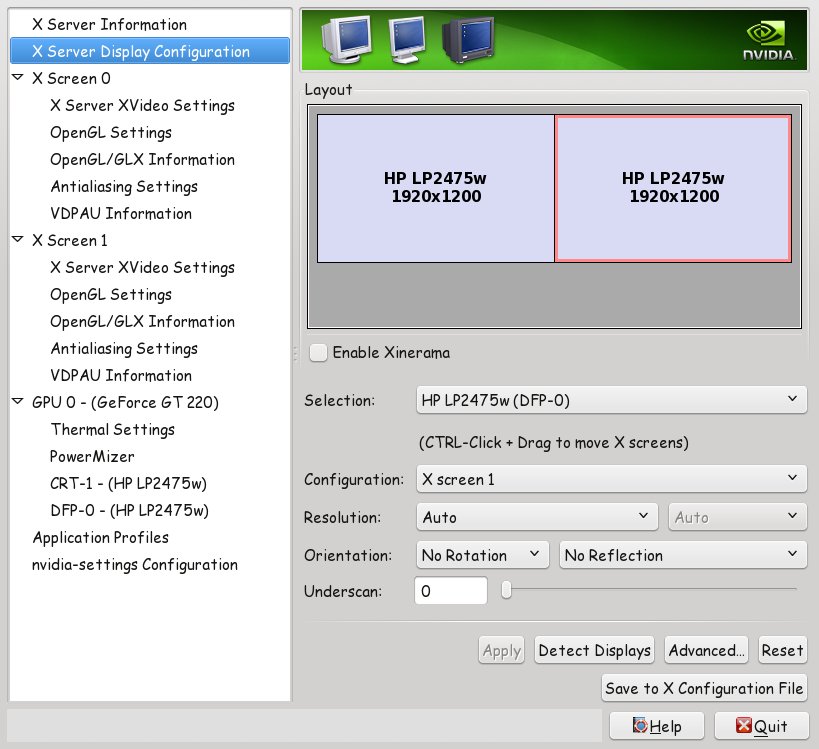Open Antialiasing Settings under X Screen 0

[124, 186]
